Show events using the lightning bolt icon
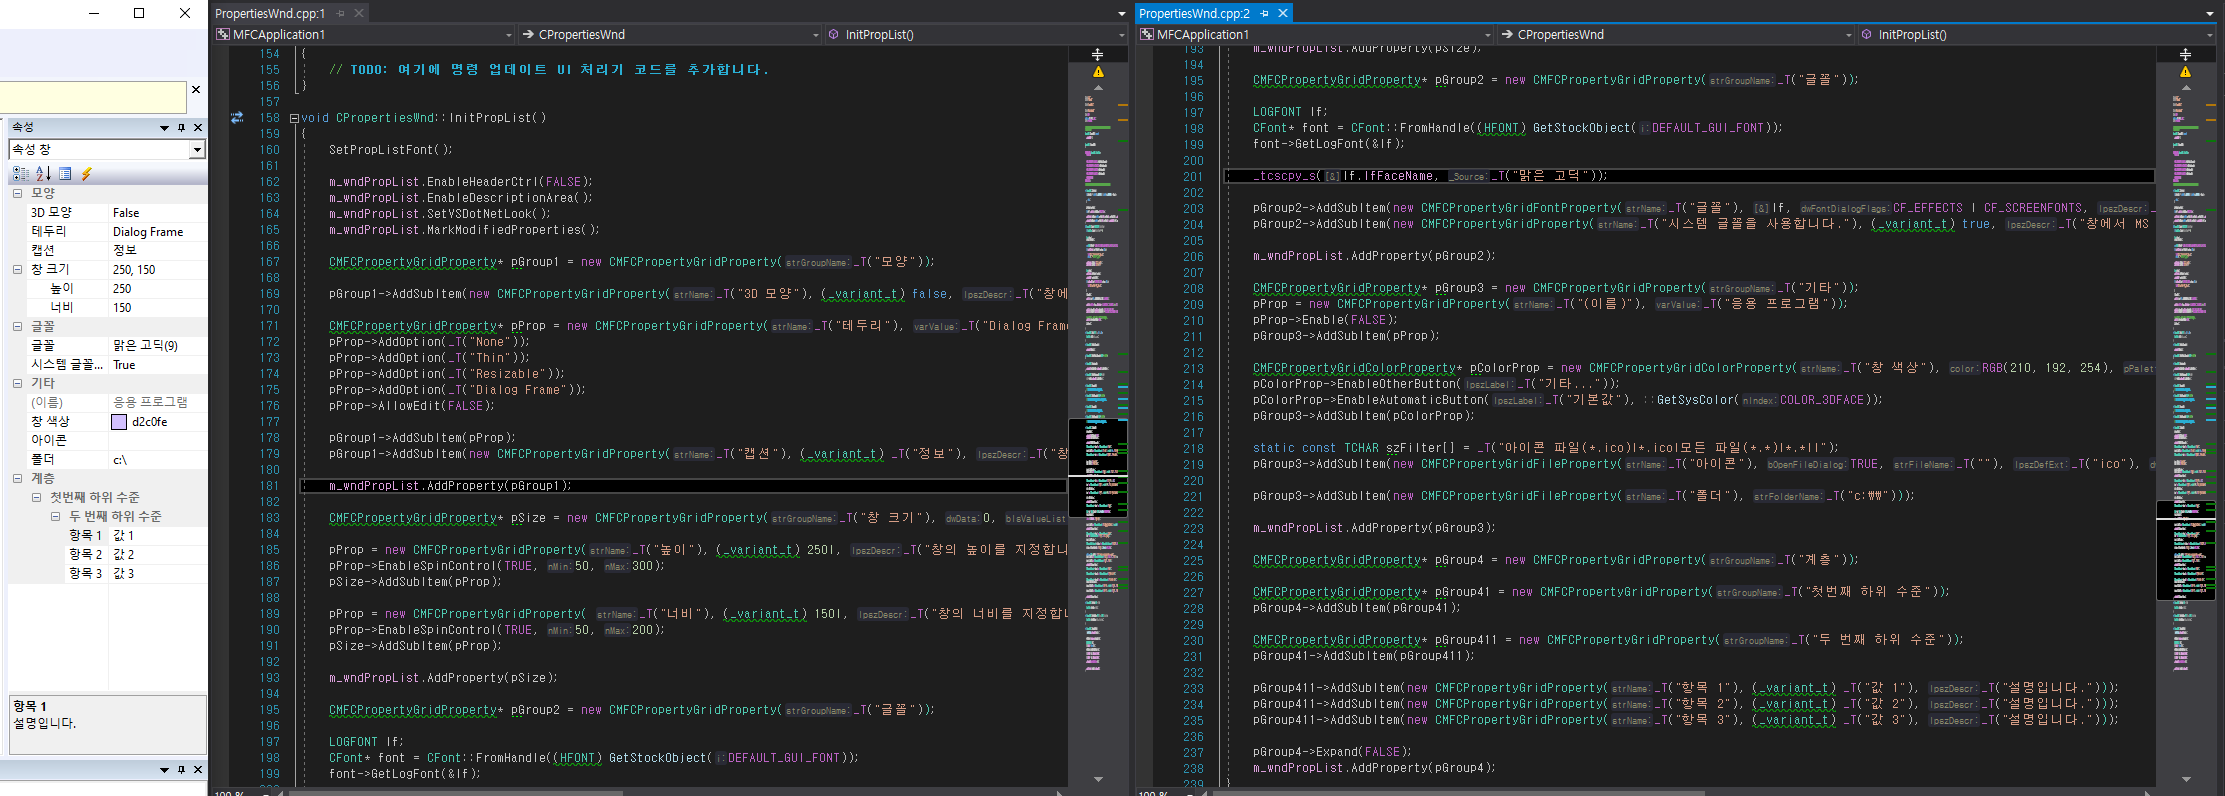 tap(87, 174)
